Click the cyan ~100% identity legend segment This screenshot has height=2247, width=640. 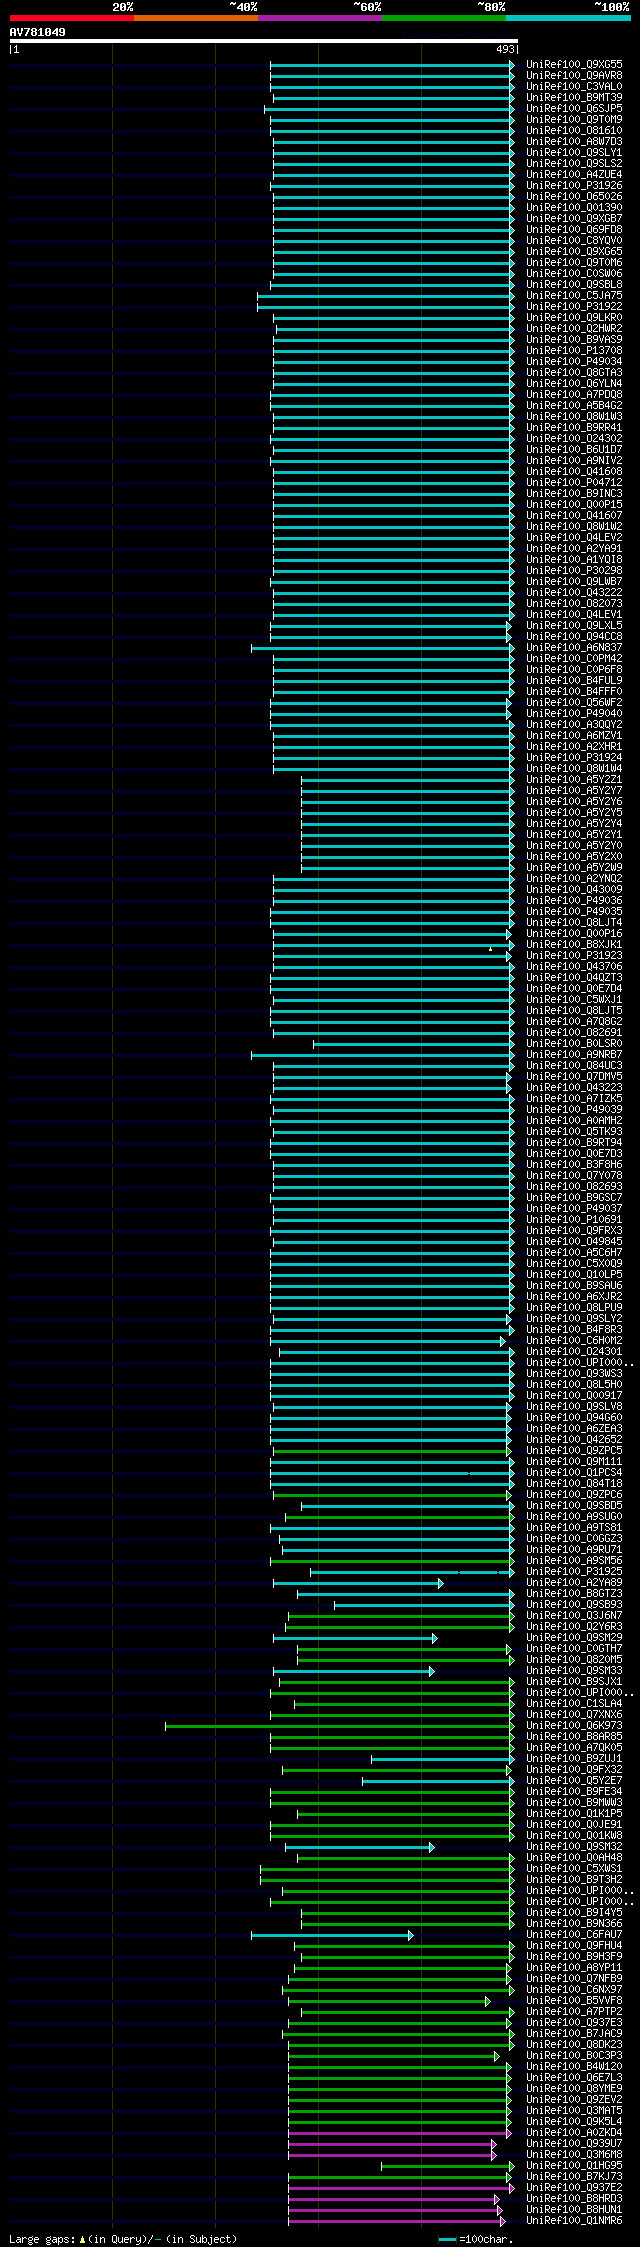[567, 18]
